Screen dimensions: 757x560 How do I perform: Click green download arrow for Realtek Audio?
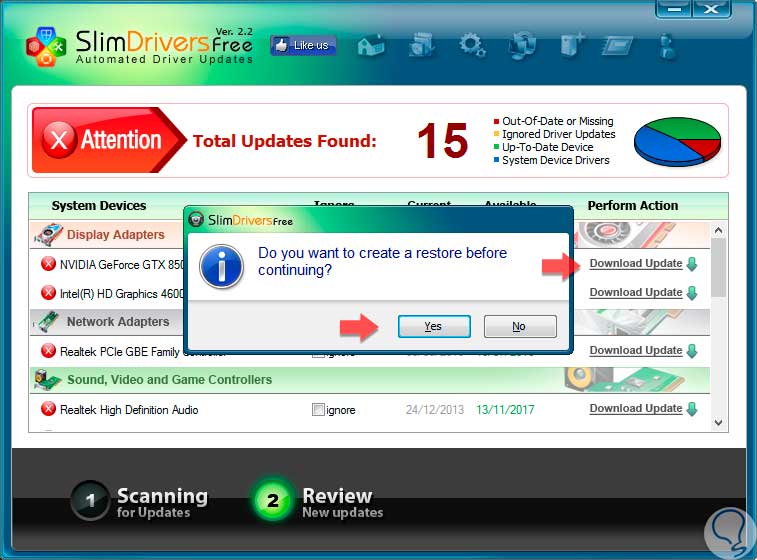[692, 409]
